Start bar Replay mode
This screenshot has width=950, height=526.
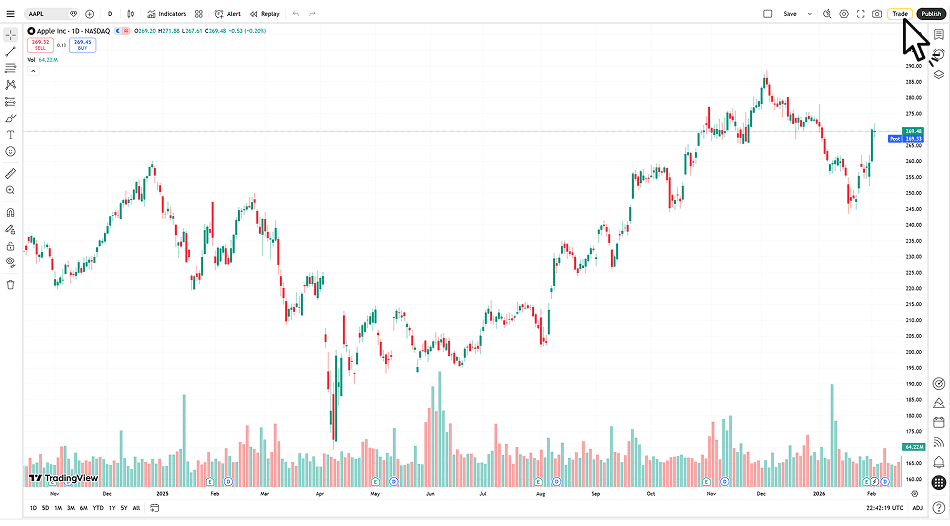[265, 14]
